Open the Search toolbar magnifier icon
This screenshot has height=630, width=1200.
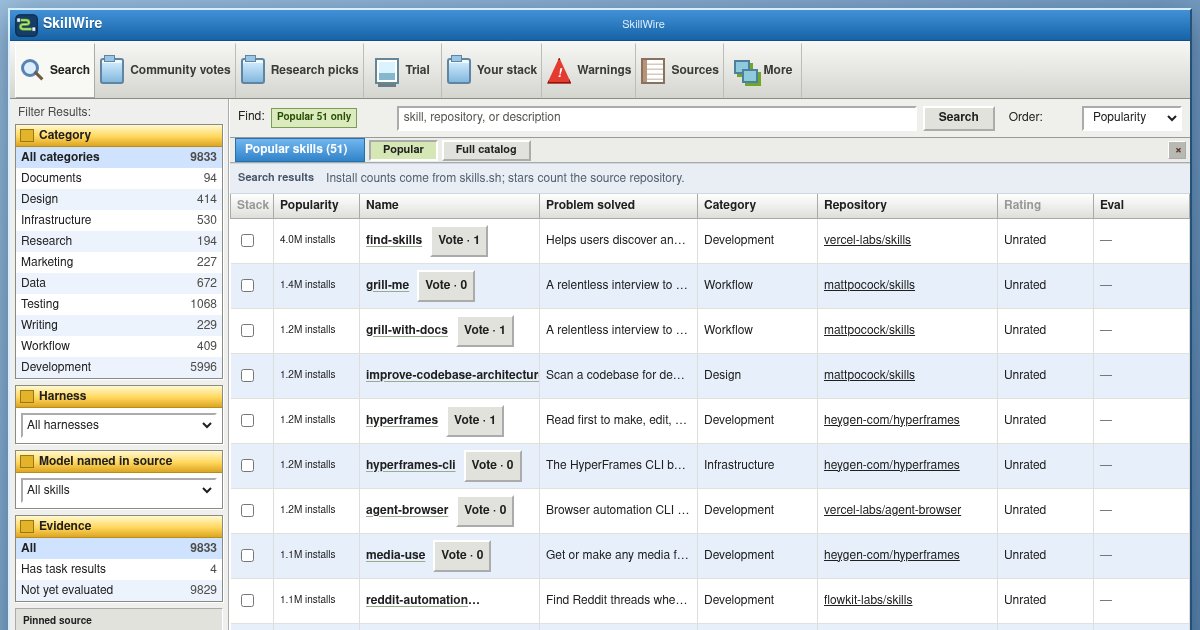pos(32,70)
